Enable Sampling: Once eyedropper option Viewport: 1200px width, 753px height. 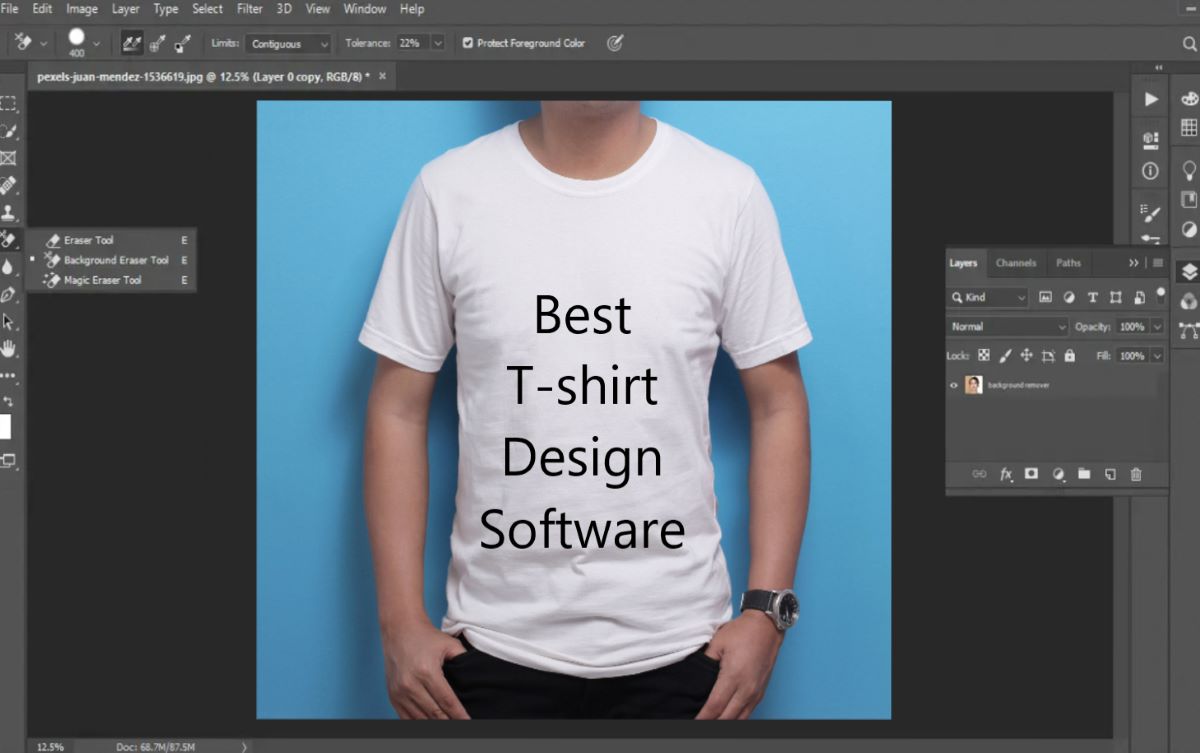point(157,43)
